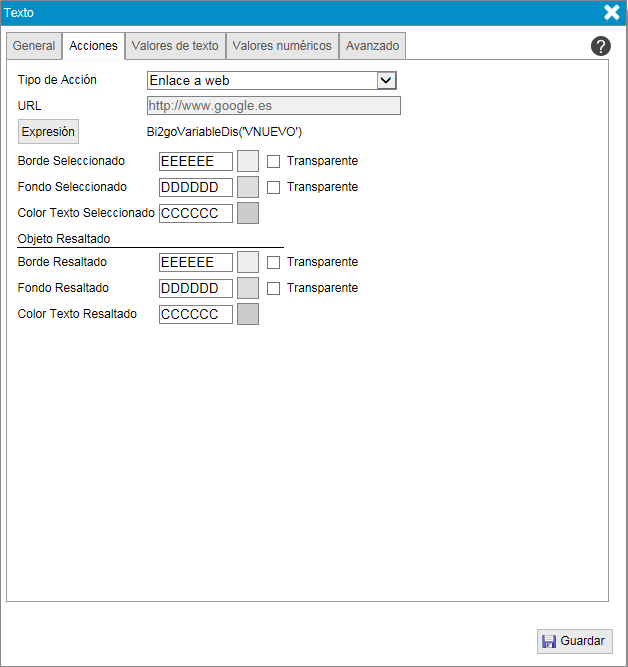Click the URL input field
This screenshot has height=667, width=628.
273,106
